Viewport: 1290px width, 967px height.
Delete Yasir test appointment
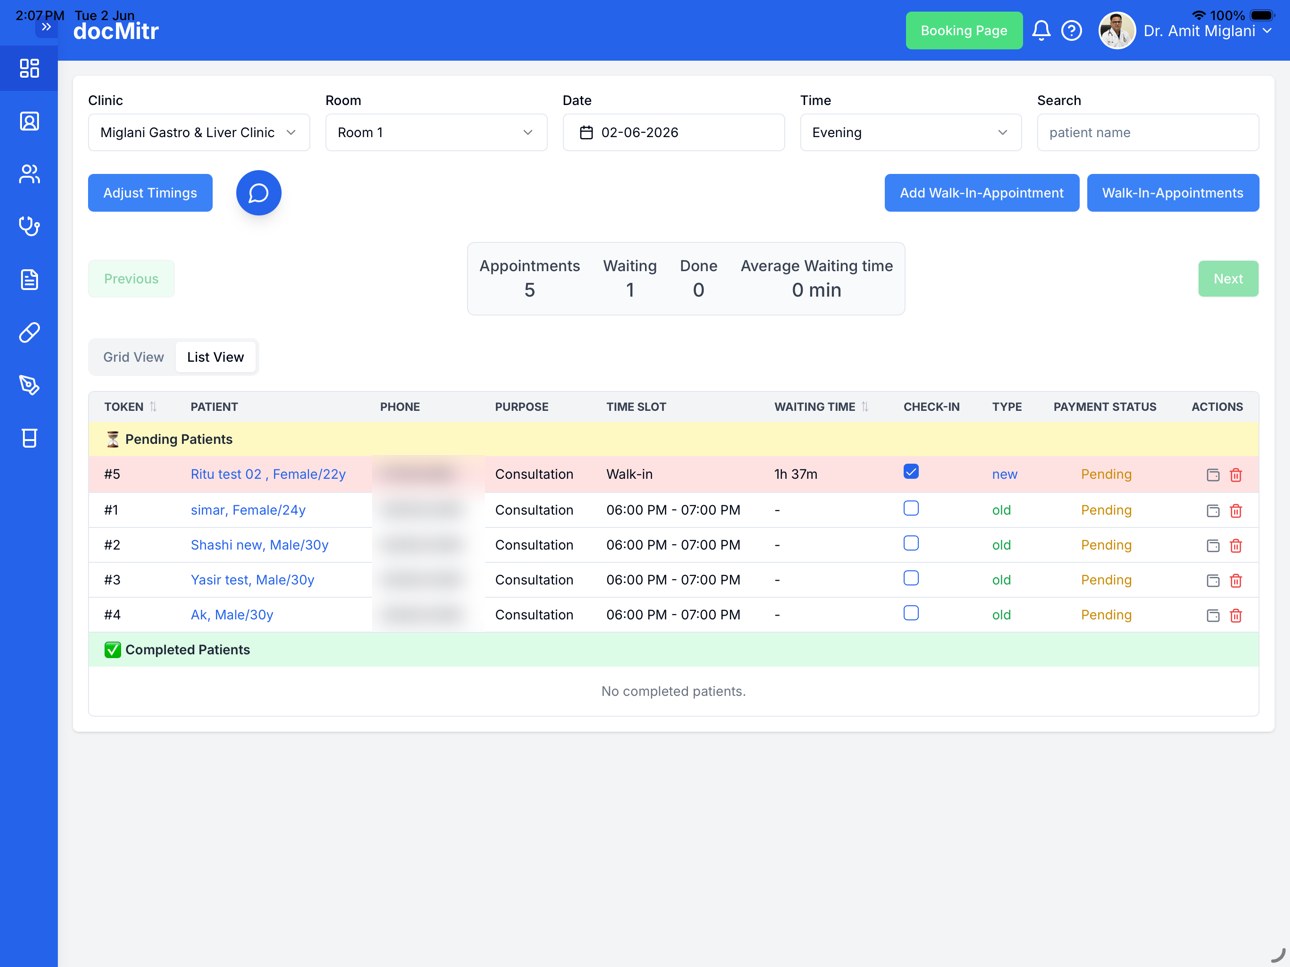[1236, 581]
